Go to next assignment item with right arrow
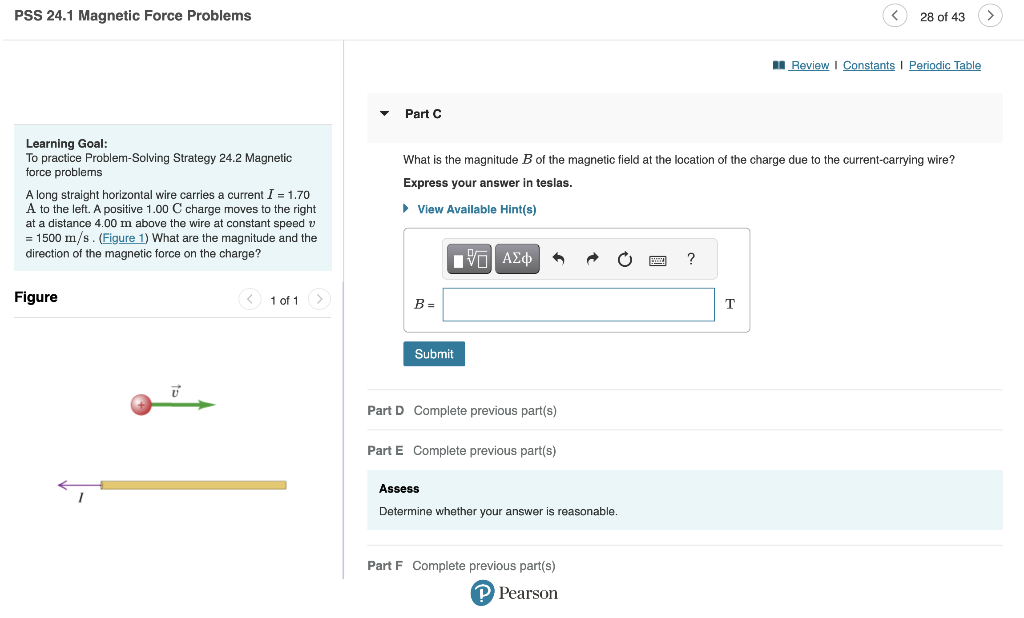Screen dimensions: 1024x618 coord(988,15)
